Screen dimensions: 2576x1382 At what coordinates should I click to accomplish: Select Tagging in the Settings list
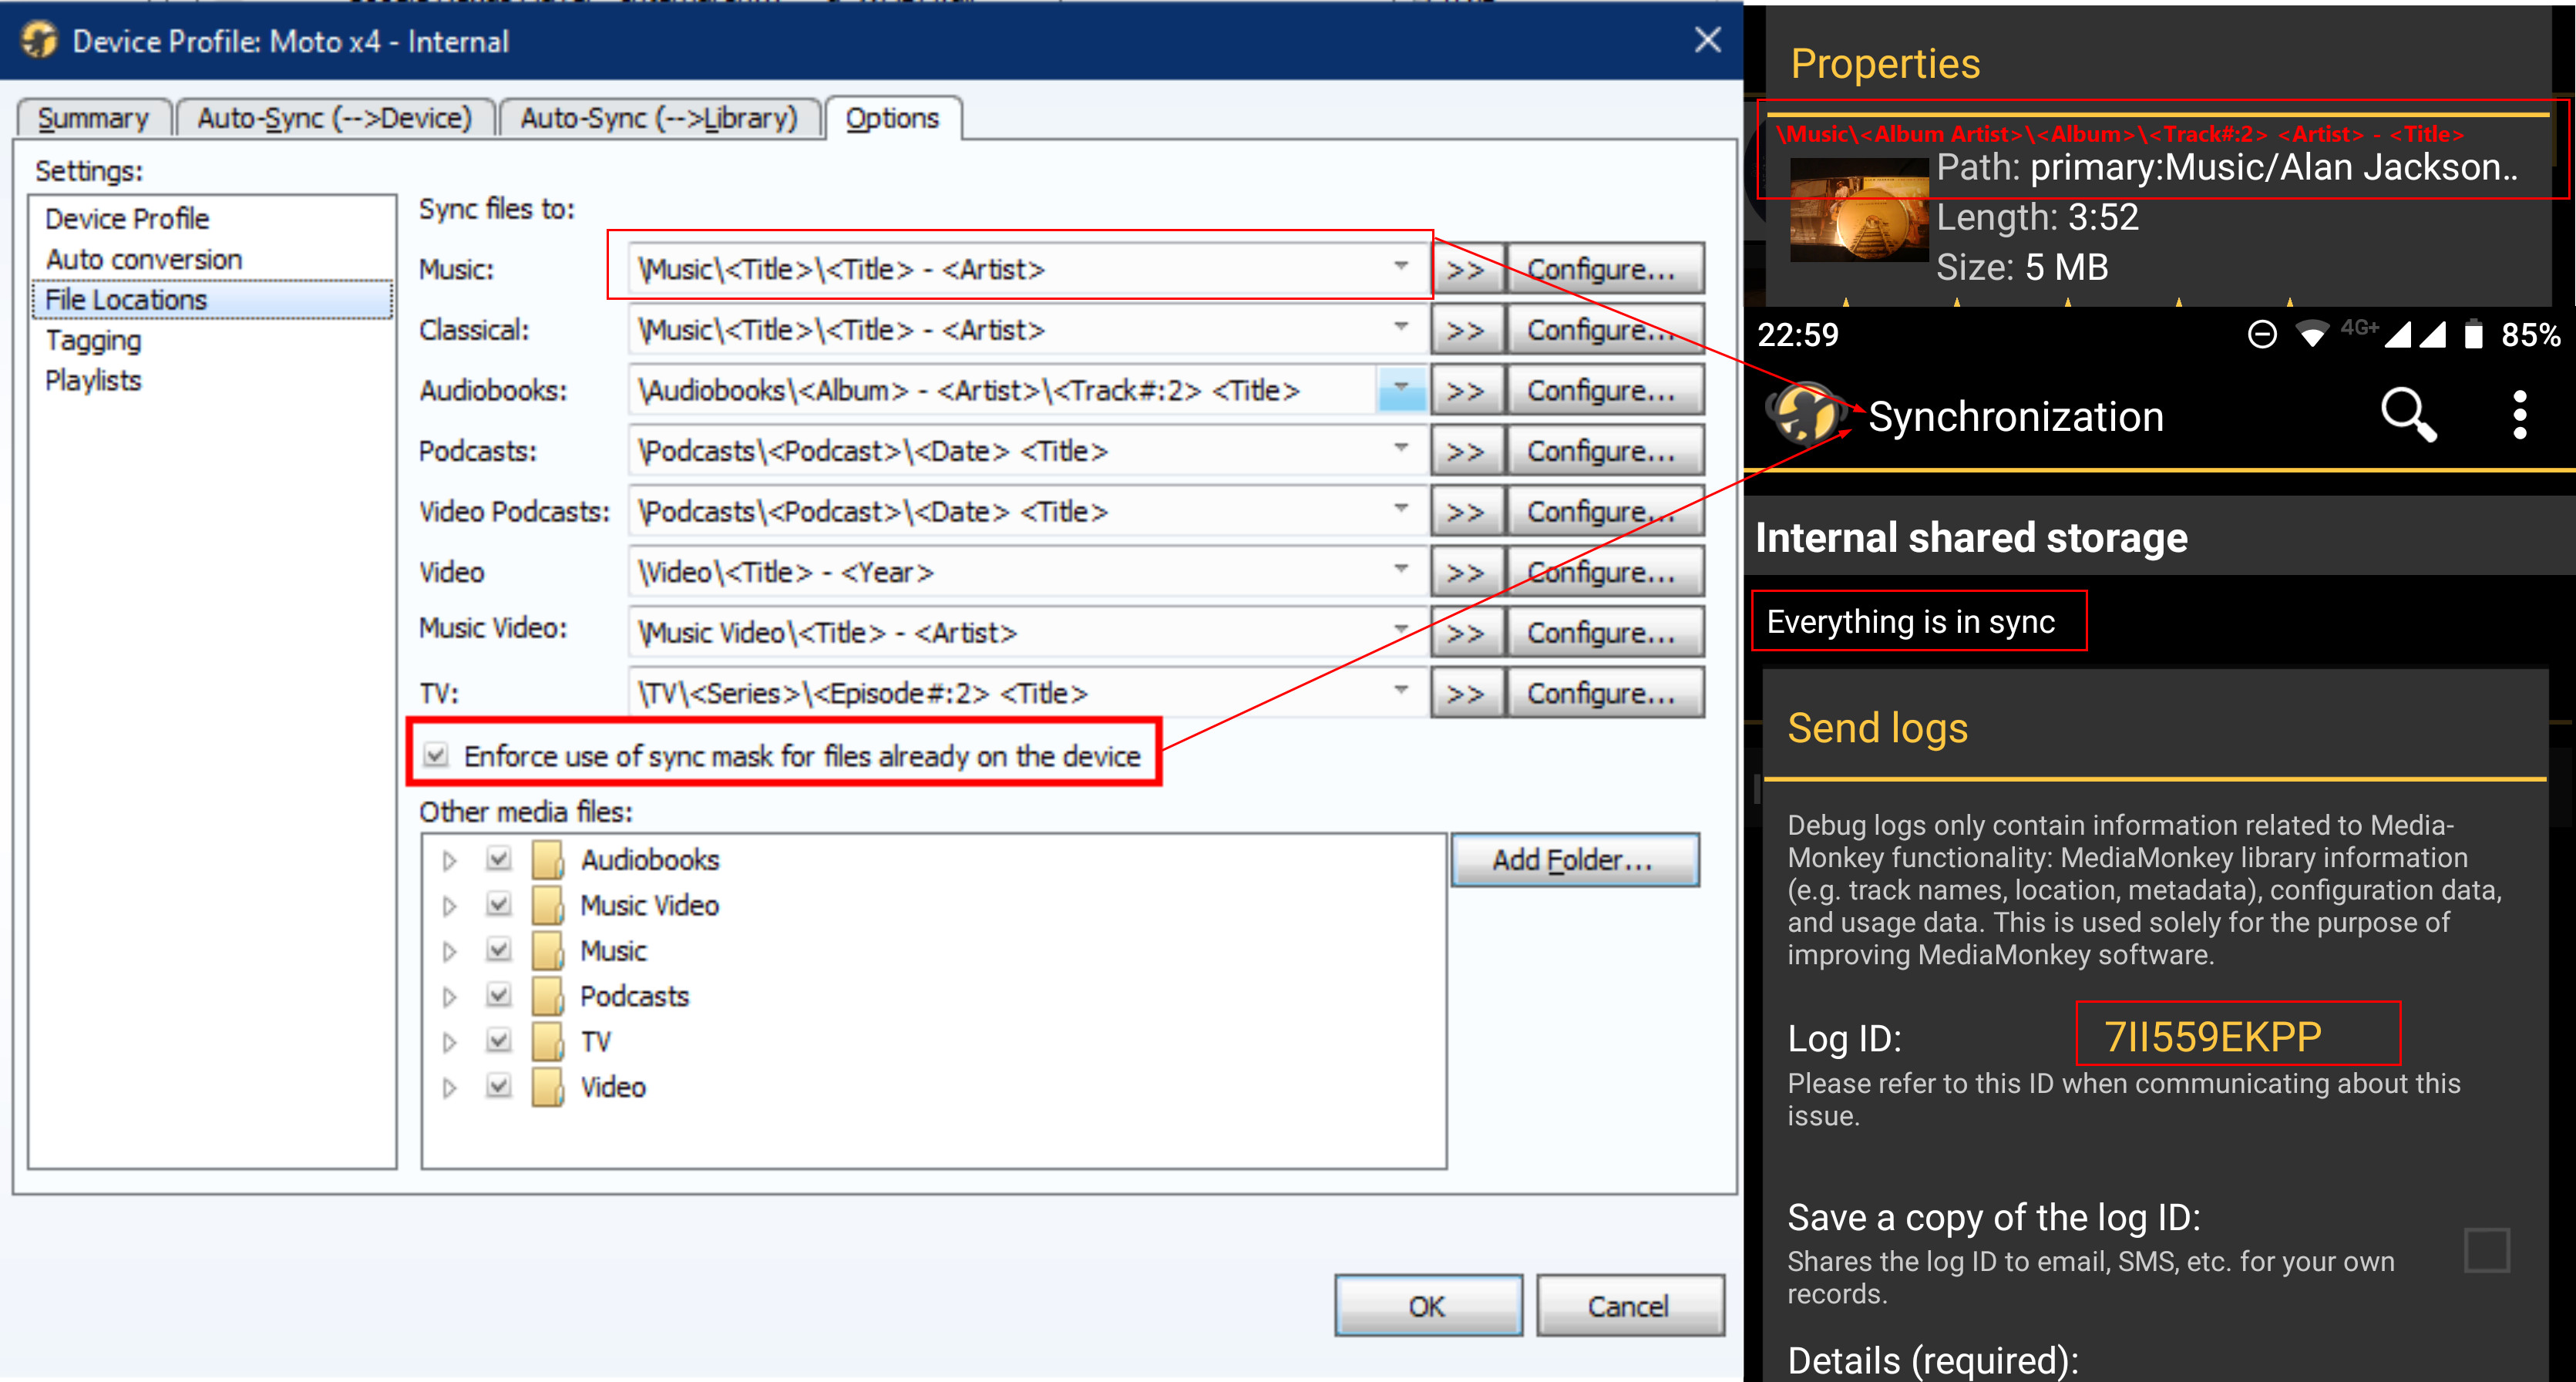pyautogui.click(x=93, y=341)
